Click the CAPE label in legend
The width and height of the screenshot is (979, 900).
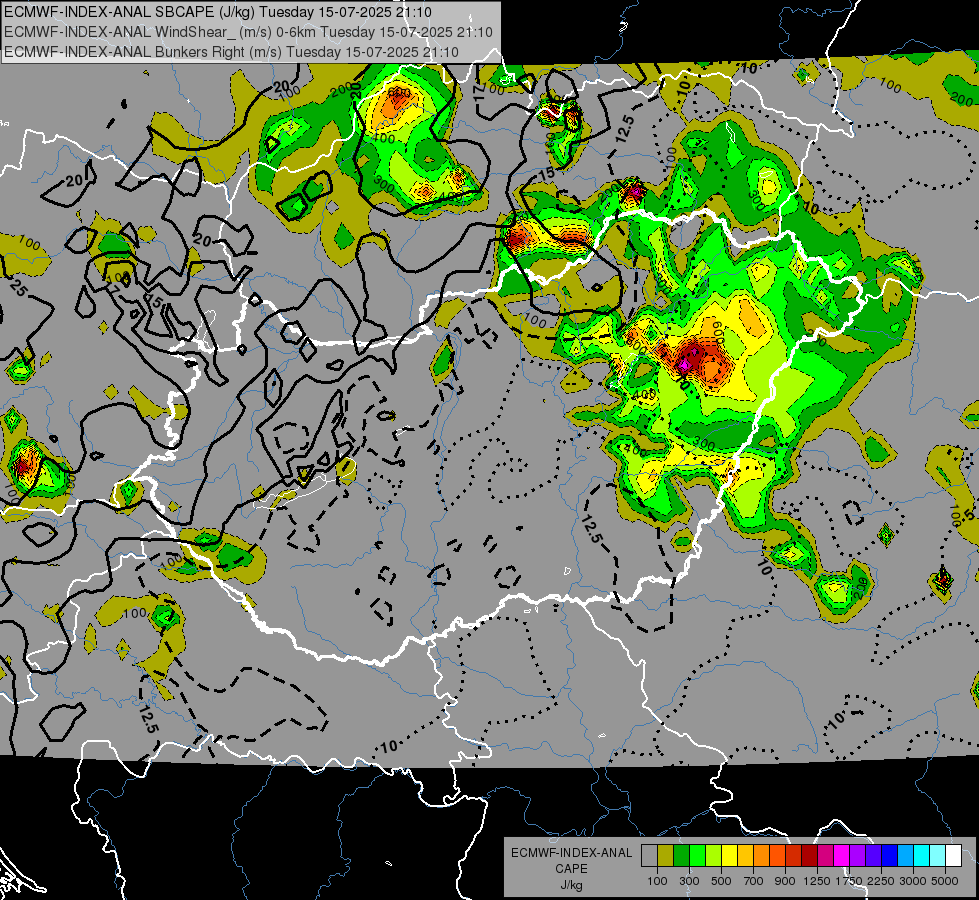click(x=571, y=869)
